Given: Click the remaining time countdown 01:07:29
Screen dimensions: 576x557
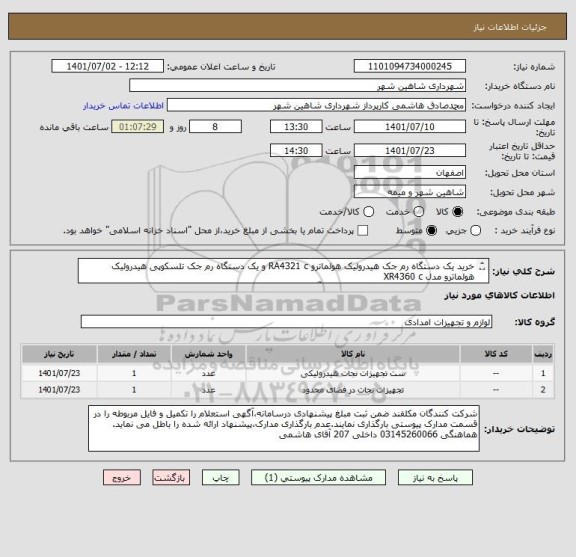Looking at the screenshot, I should pos(138,127).
